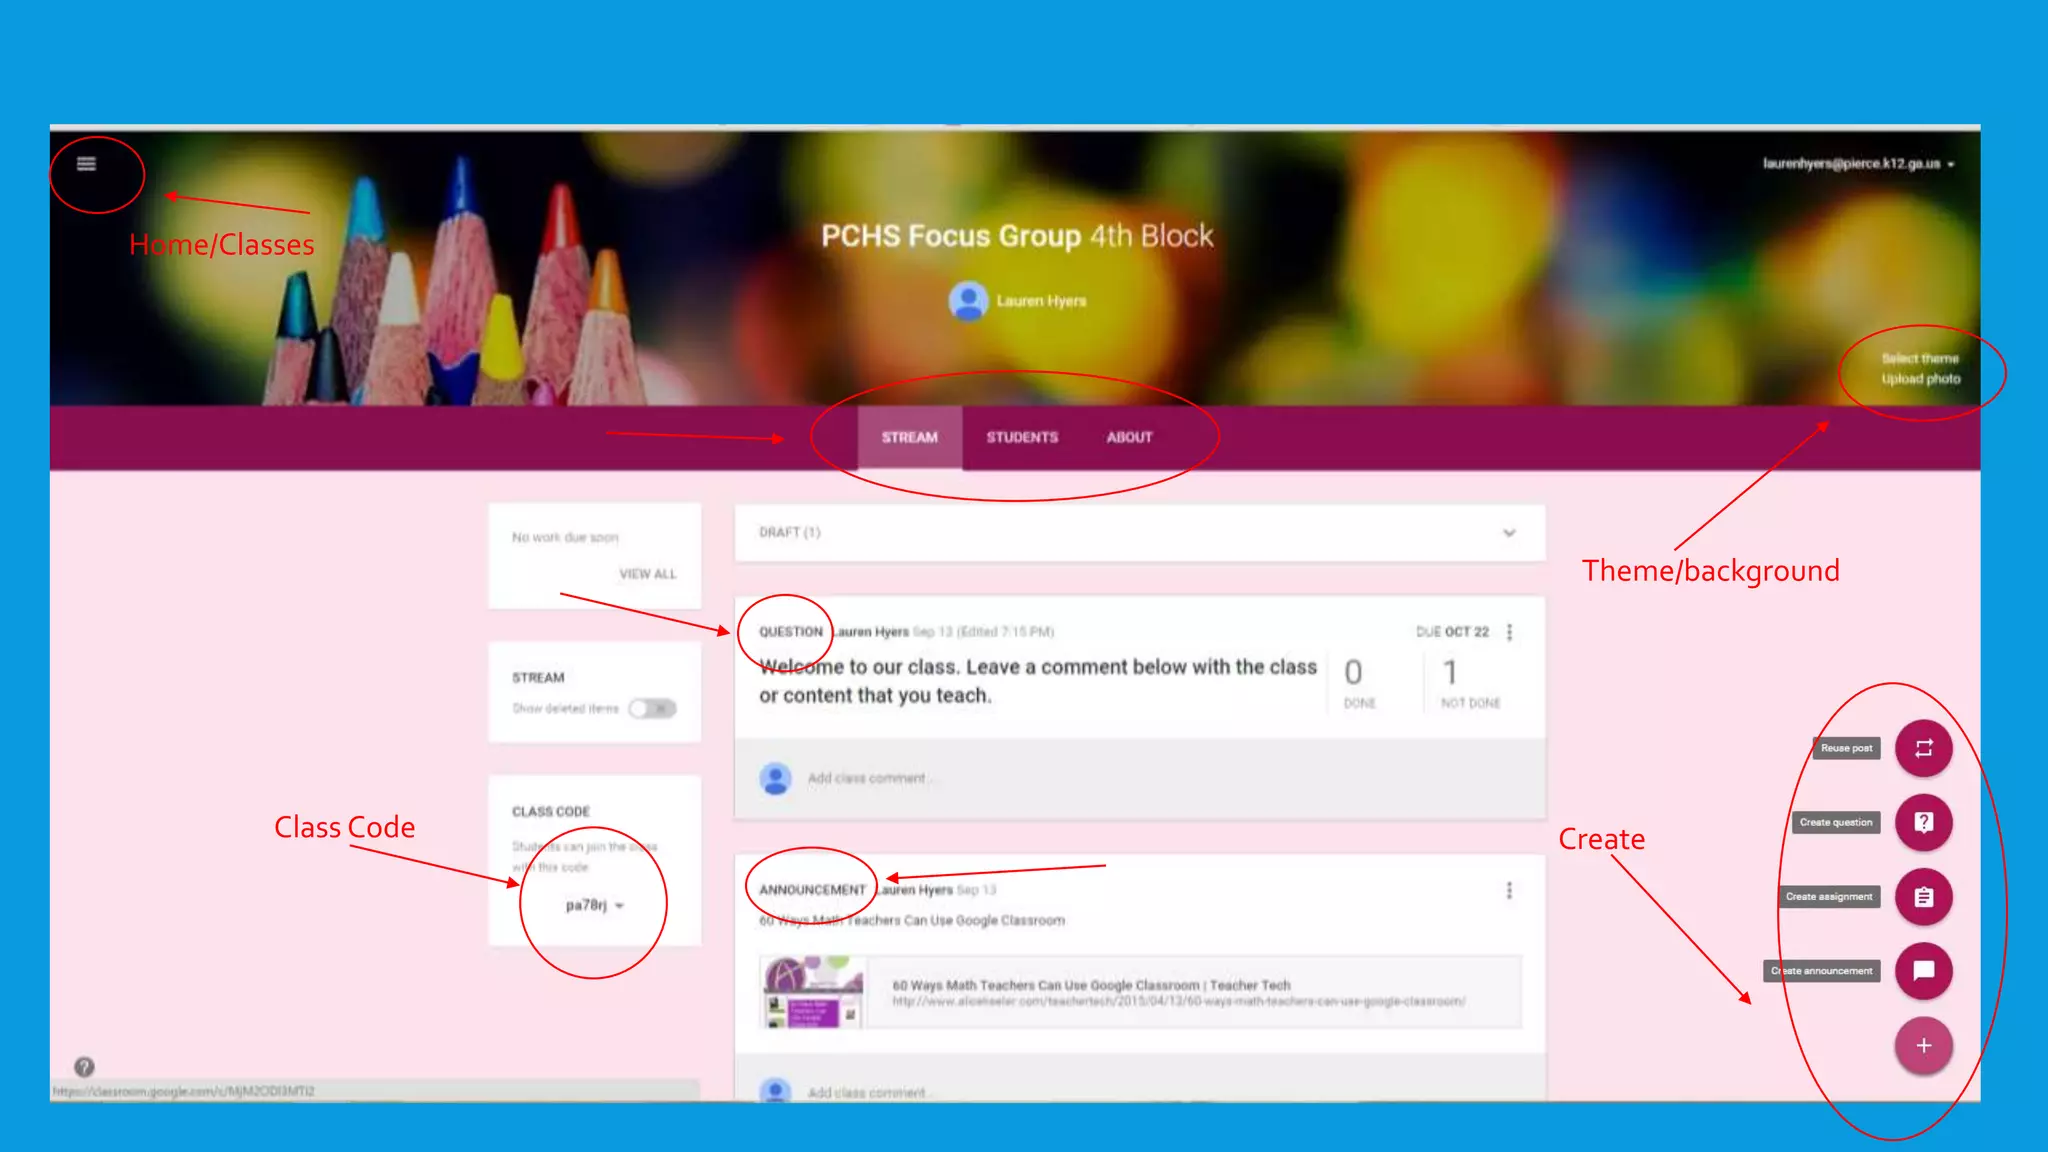Open the hamburger main menu

pos(86,164)
